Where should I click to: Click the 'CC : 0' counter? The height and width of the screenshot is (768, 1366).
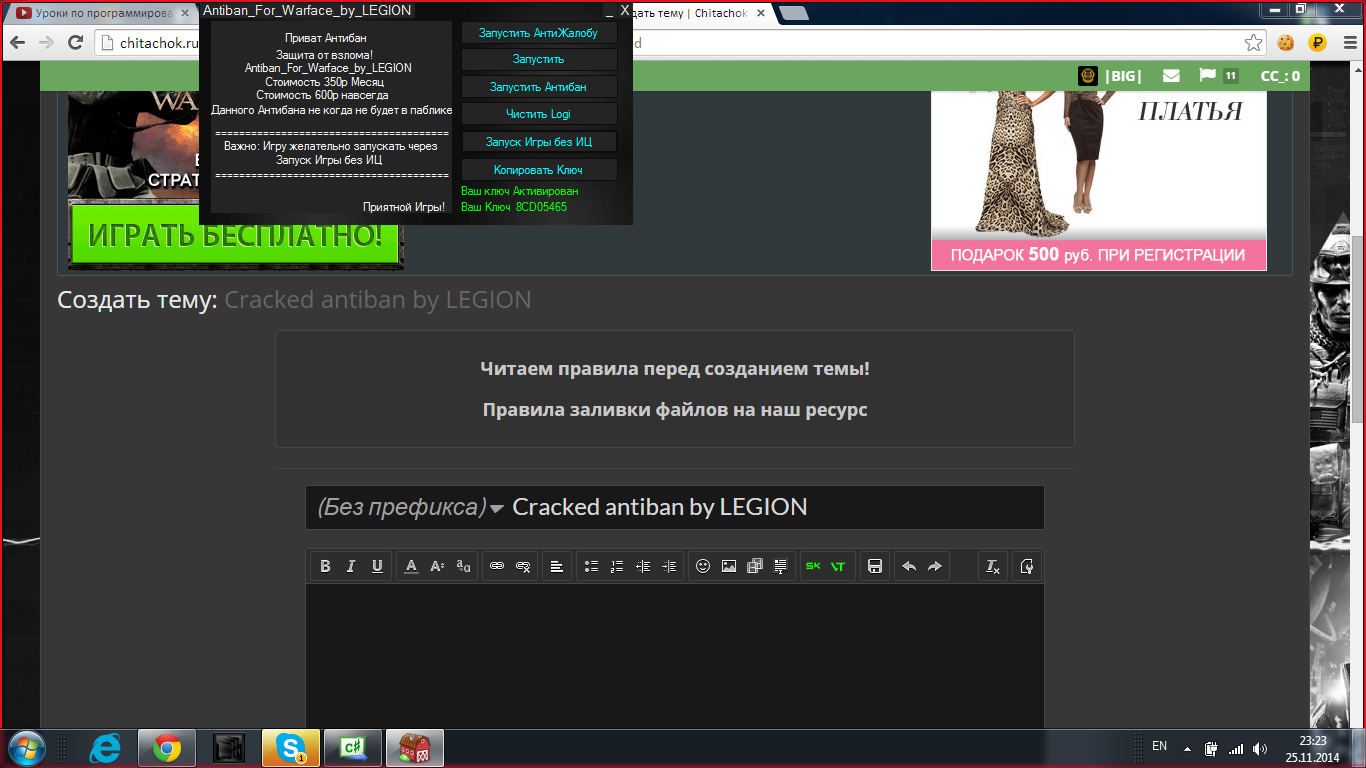[x=1280, y=76]
